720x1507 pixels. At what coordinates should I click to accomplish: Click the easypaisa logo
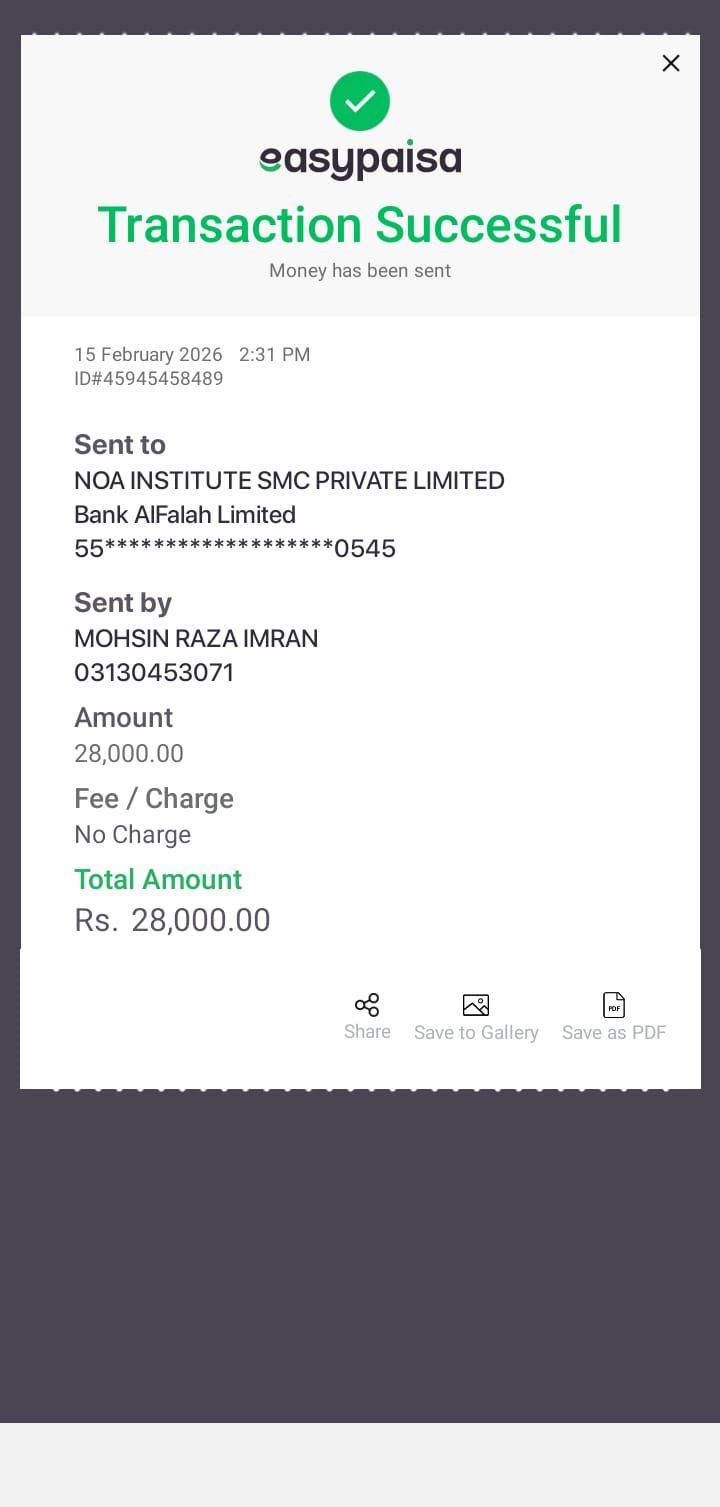[360, 160]
